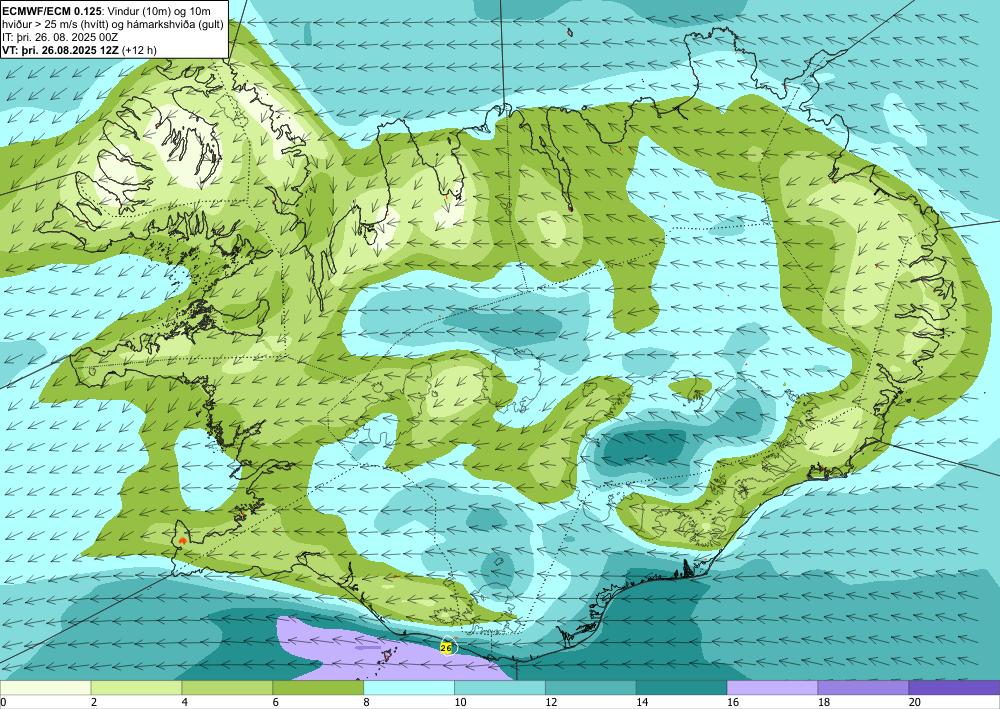Pick the medium green 4–6 legend swatch

click(x=227, y=688)
